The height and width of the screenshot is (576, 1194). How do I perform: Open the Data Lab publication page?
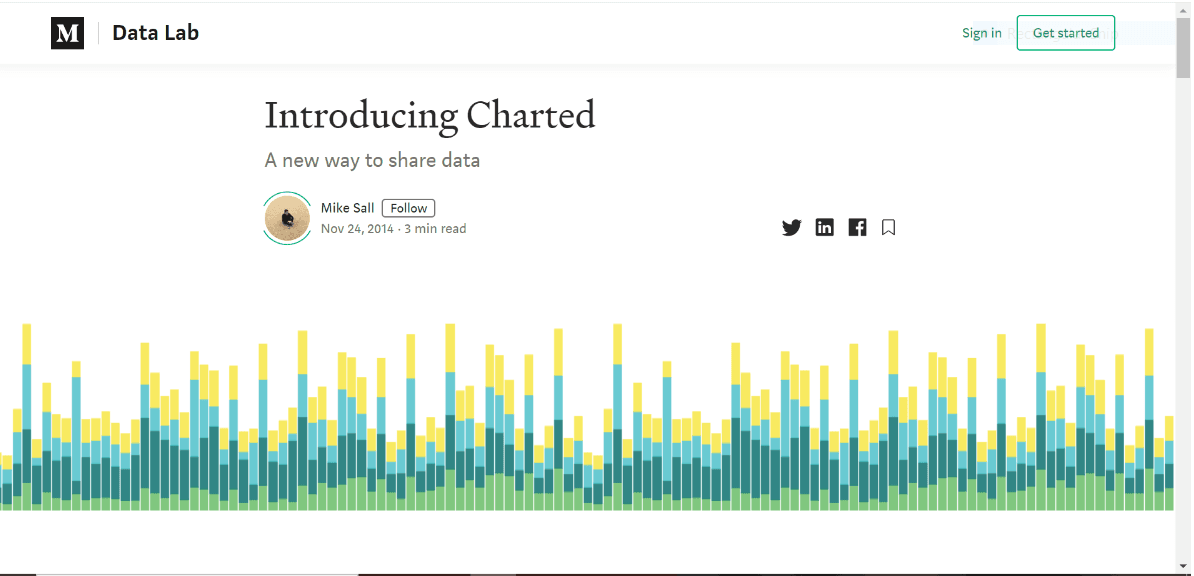tap(155, 33)
